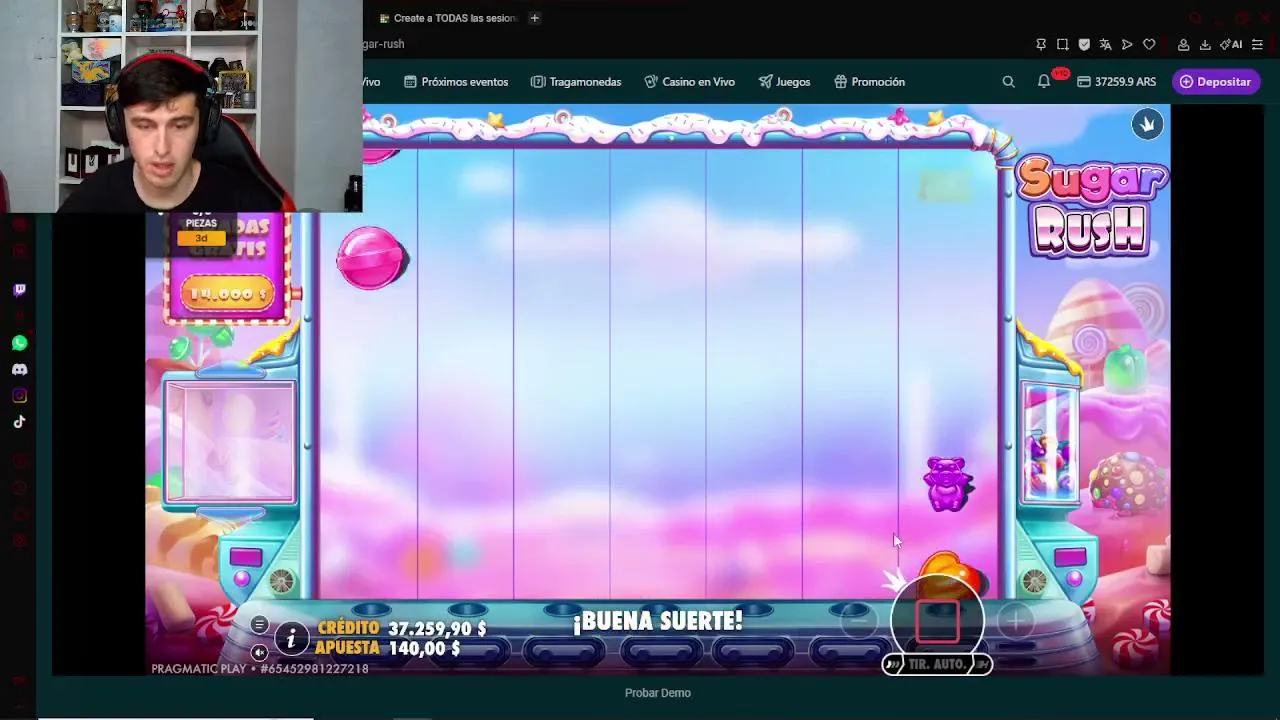This screenshot has height=720, width=1280.
Task: Open the browser profile icon
Action: (x=1183, y=44)
